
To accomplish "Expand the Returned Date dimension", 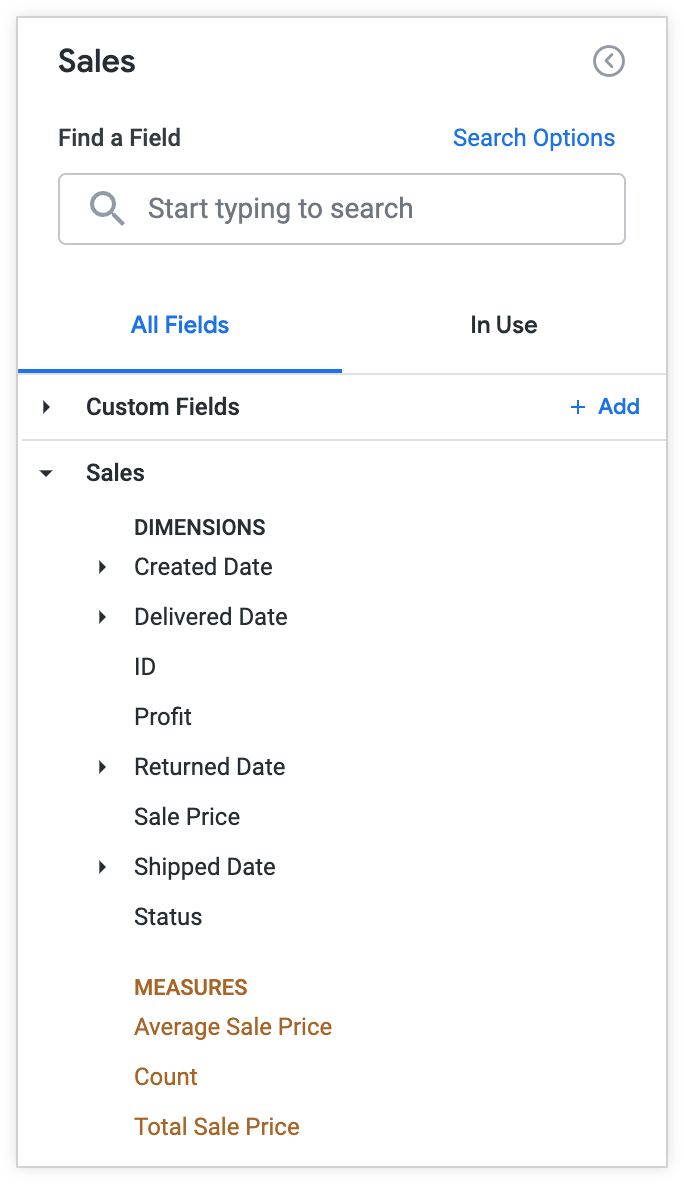I will 102,766.
